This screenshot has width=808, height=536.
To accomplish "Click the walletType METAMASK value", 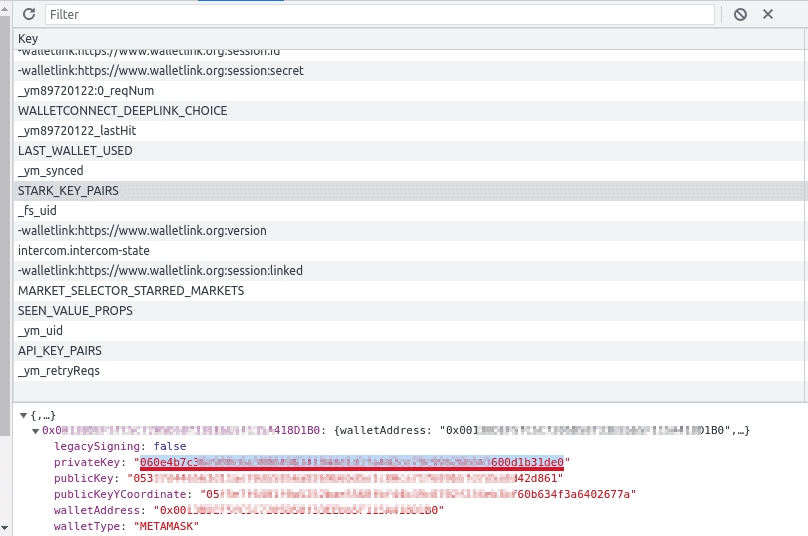I will [x=166, y=526].
